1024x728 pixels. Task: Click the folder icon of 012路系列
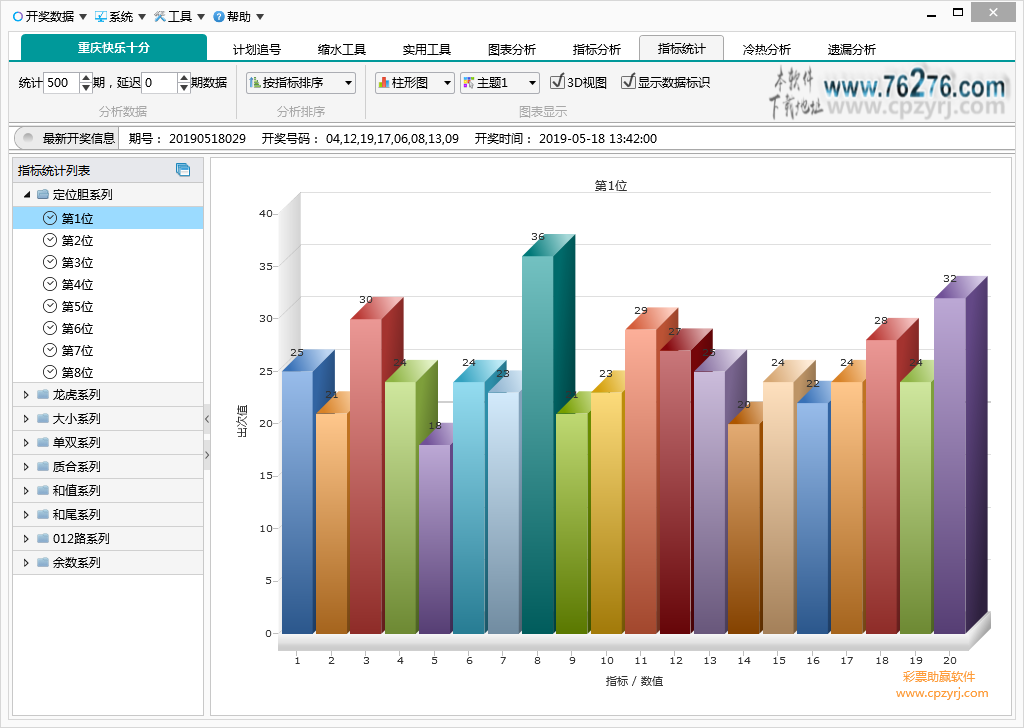43,538
